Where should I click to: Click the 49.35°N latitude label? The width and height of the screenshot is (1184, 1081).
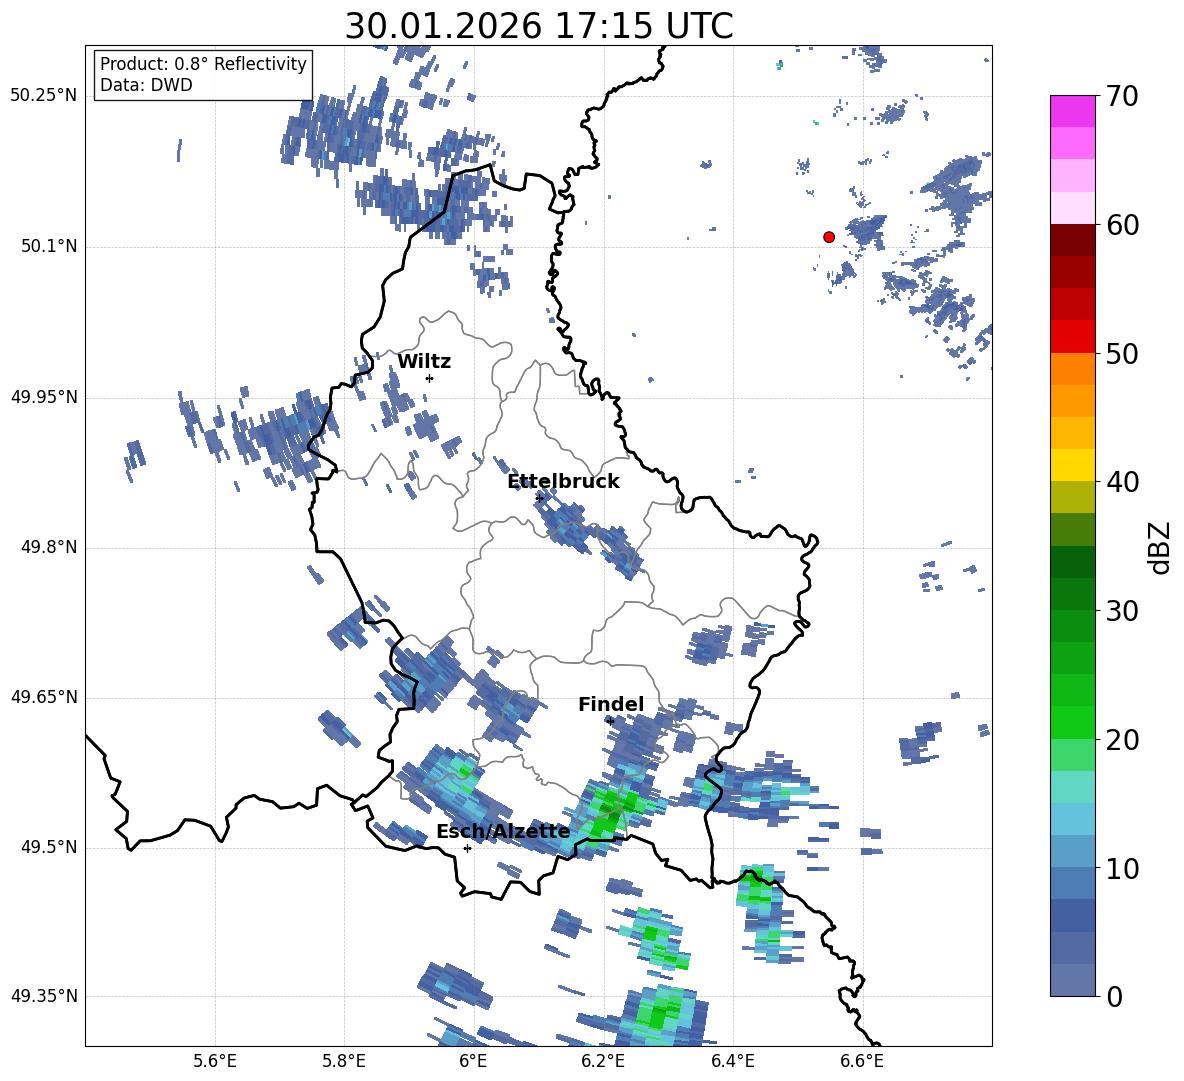coord(44,996)
